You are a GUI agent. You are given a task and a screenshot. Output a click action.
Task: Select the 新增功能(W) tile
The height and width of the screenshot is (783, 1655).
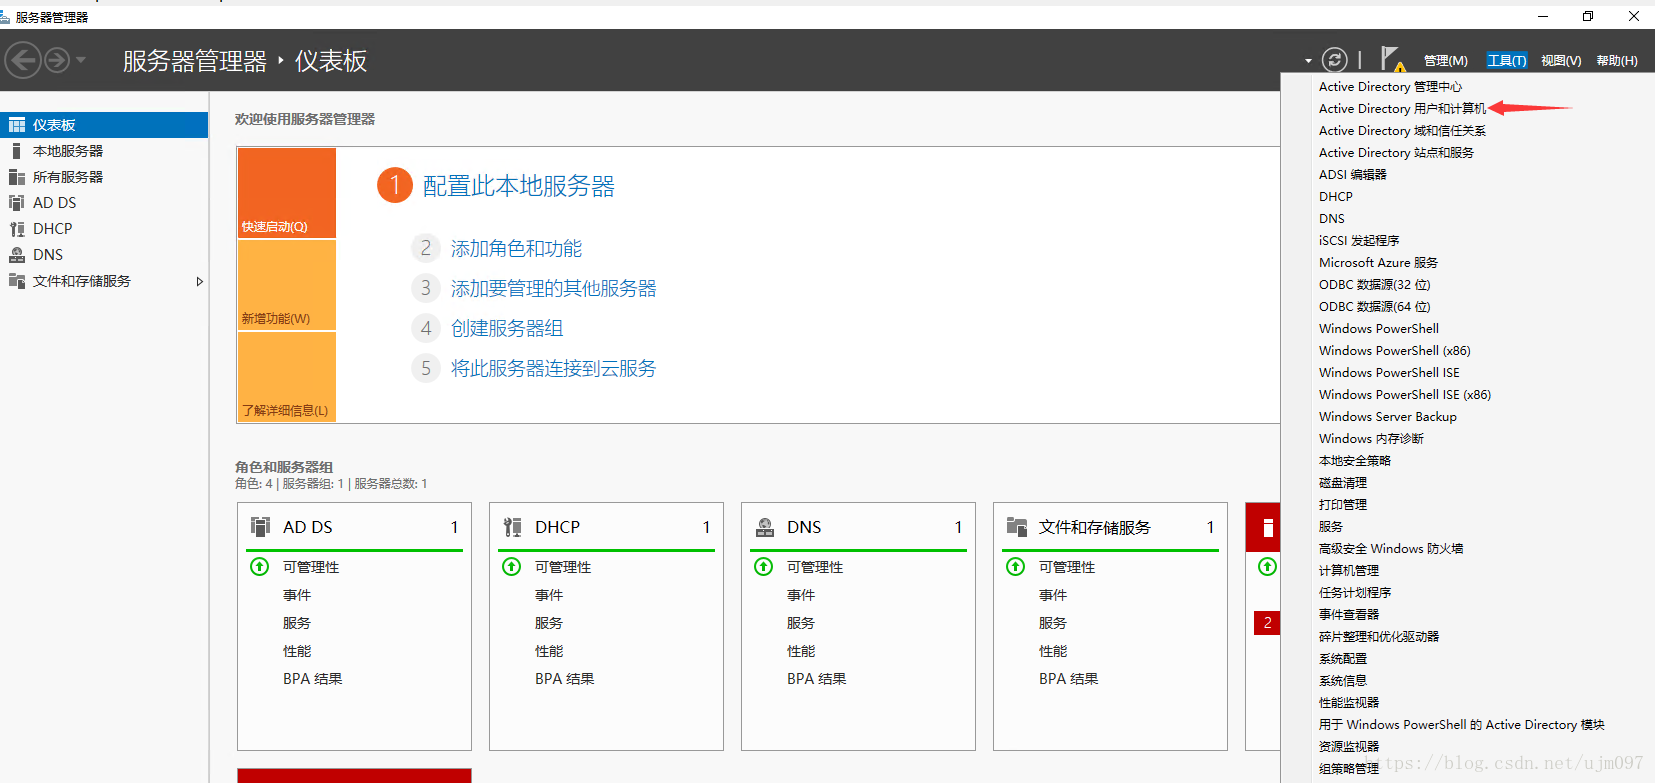tap(287, 285)
